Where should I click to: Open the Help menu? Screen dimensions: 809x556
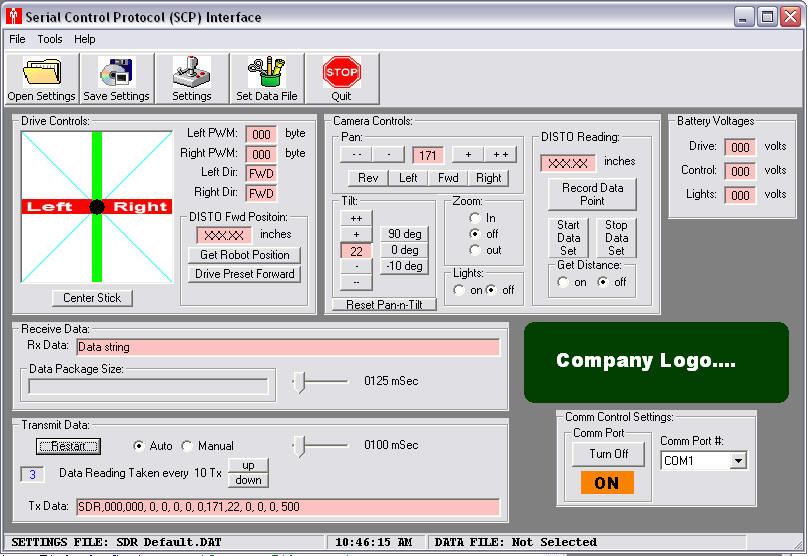(85, 39)
